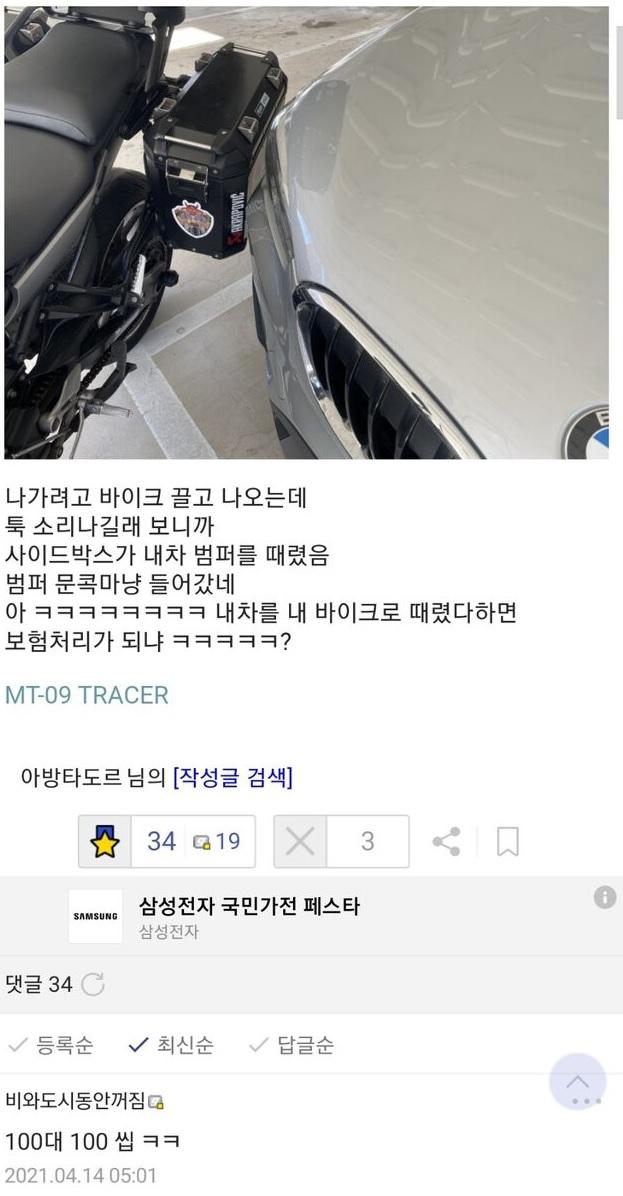The width and height of the screenshot is (623, 1196).
Task: Click commenter name 비와도시동안꺼짐
Action: [x=75, y=1101]
